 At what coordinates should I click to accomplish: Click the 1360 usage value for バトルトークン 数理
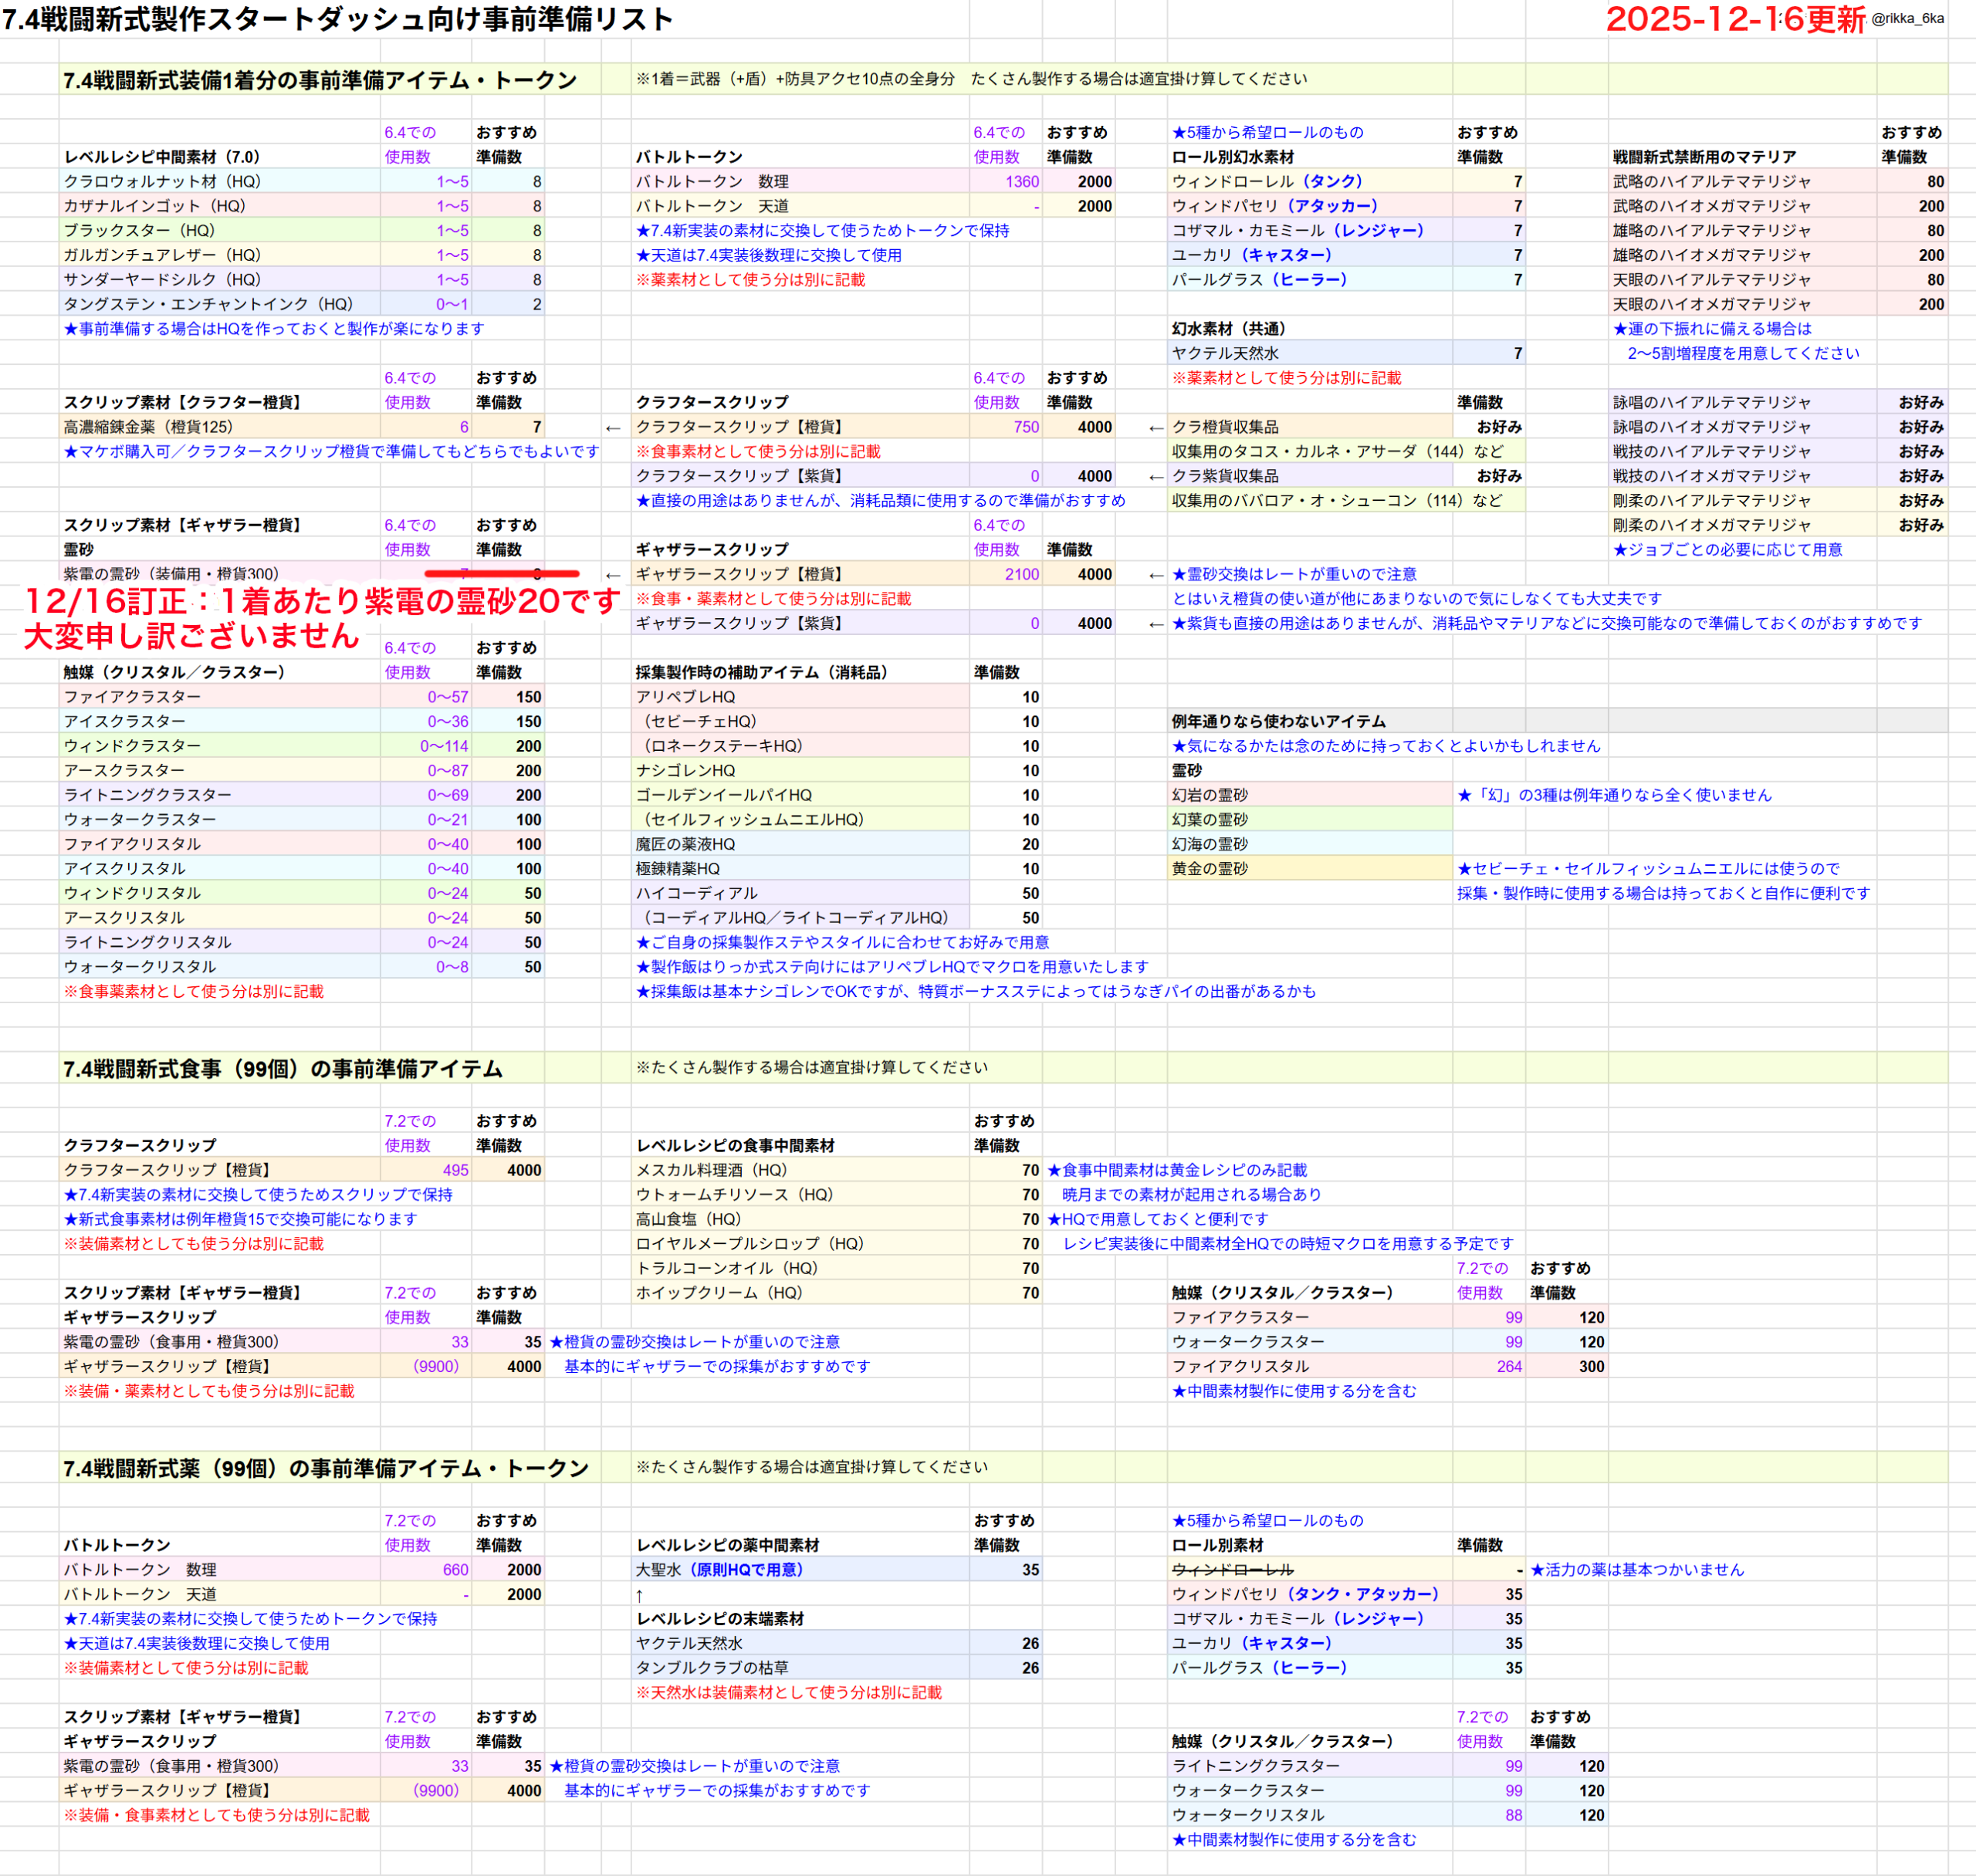pos(1021,182)
